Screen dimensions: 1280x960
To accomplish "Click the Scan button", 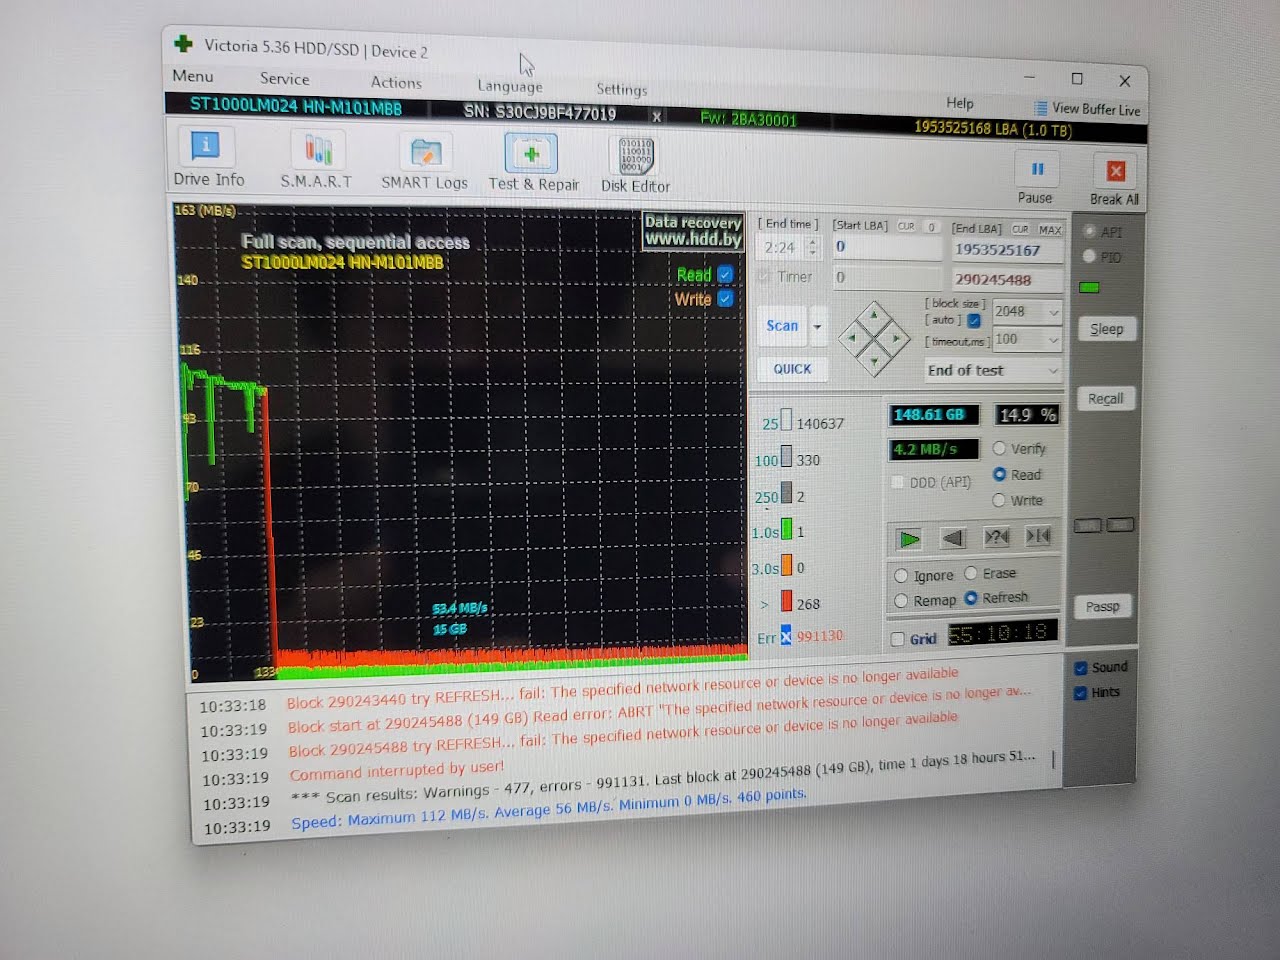I will [x=782, y=326].
